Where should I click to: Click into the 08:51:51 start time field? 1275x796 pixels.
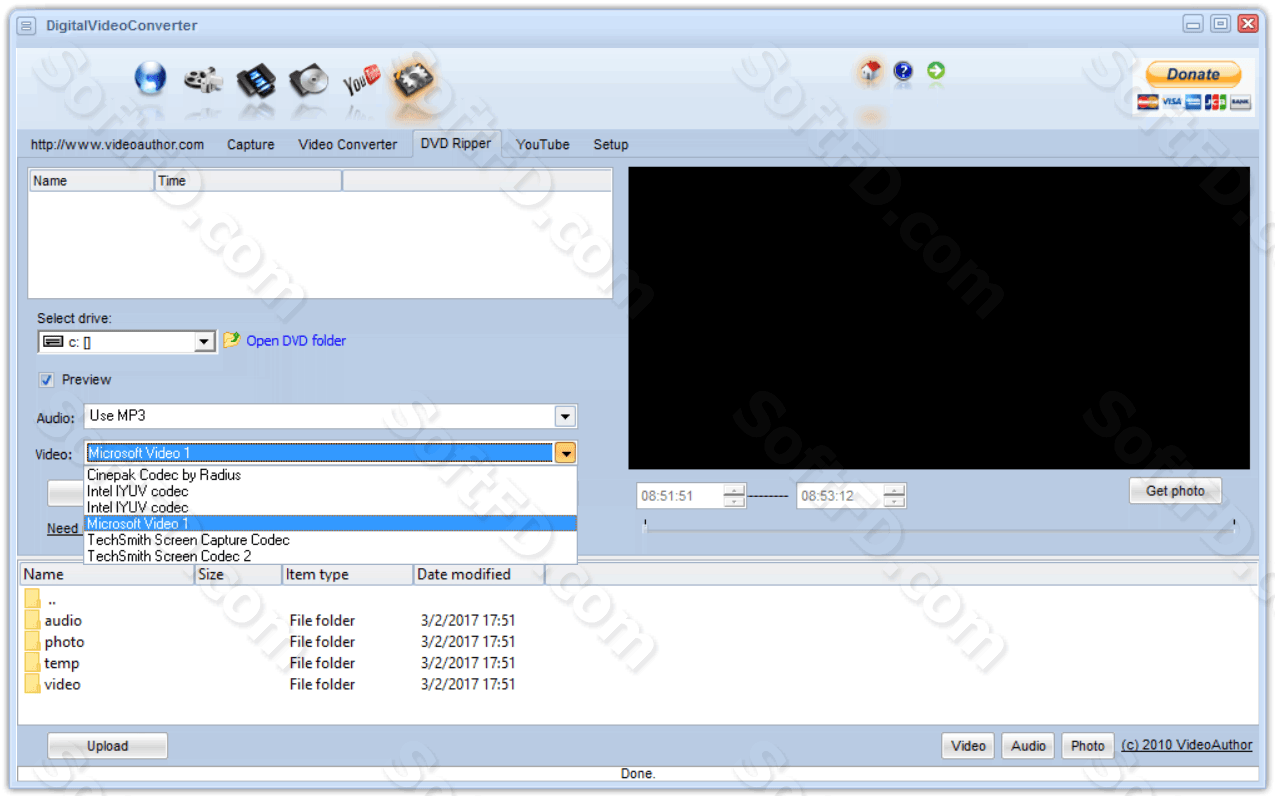coord(680,496)
